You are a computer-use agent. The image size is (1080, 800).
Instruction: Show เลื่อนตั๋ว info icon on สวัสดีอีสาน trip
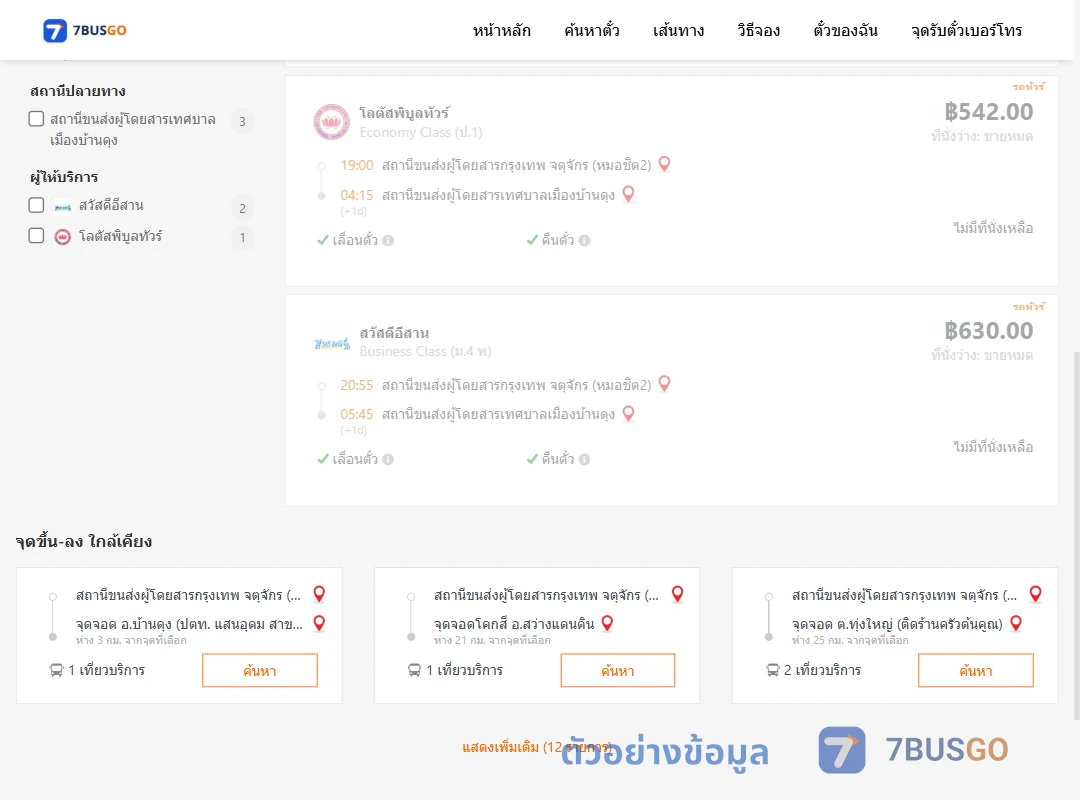pos(388,460)
